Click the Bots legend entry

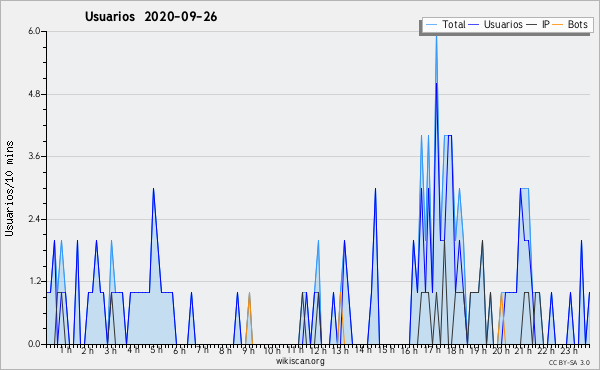click(570, 24)
